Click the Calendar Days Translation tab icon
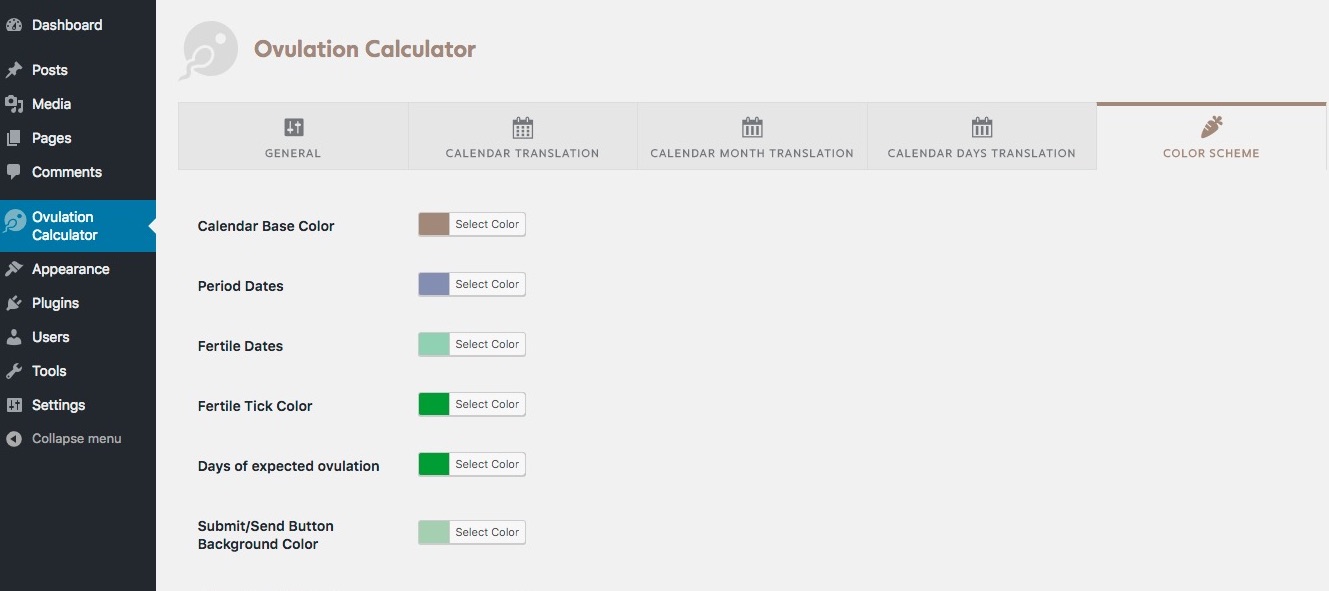The height and width of the screenshot is (591, 1329). pos(982,127)
